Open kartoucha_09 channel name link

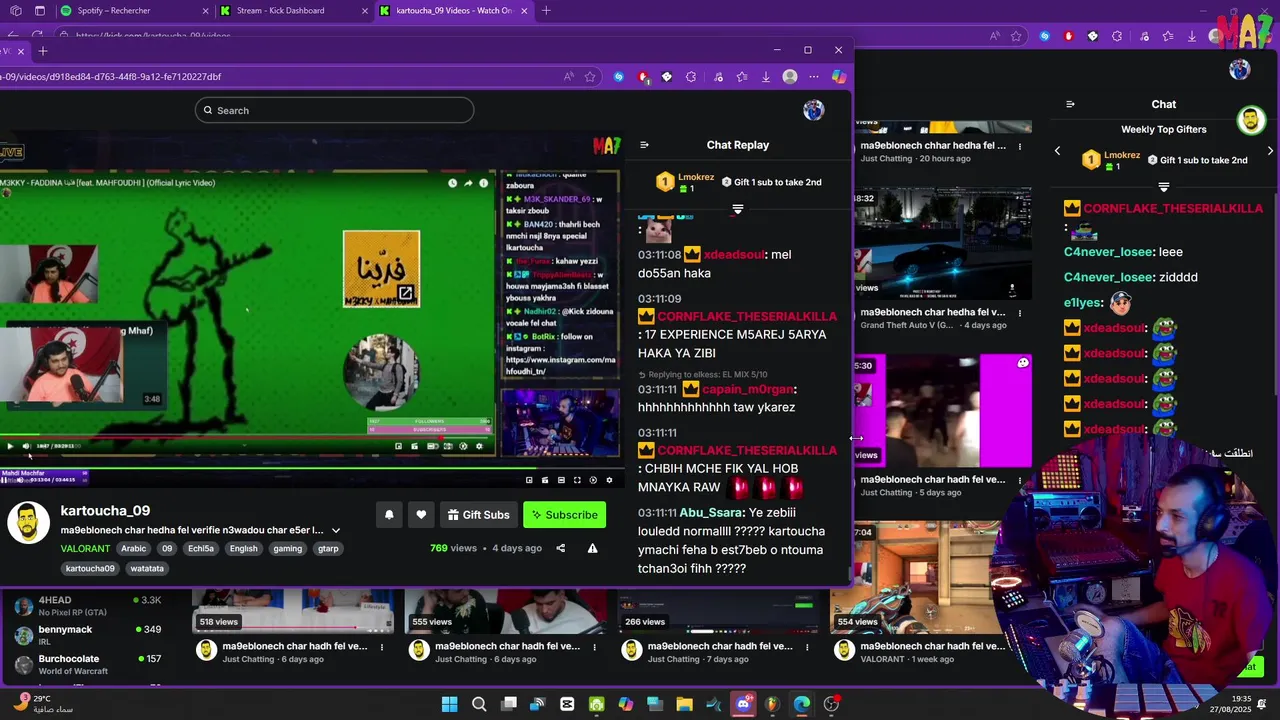pos(105,511)
